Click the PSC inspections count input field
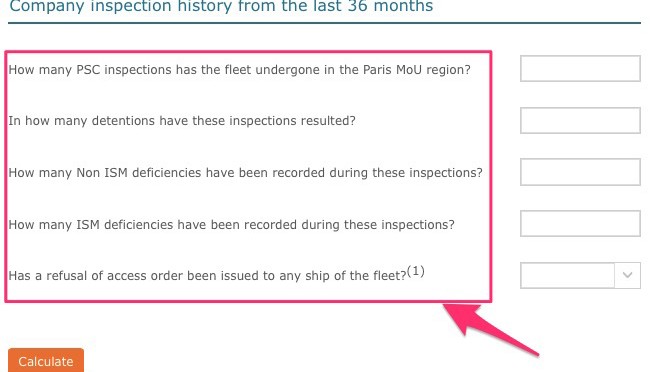The height and width of the screenshot is (372, 661). 580,68
